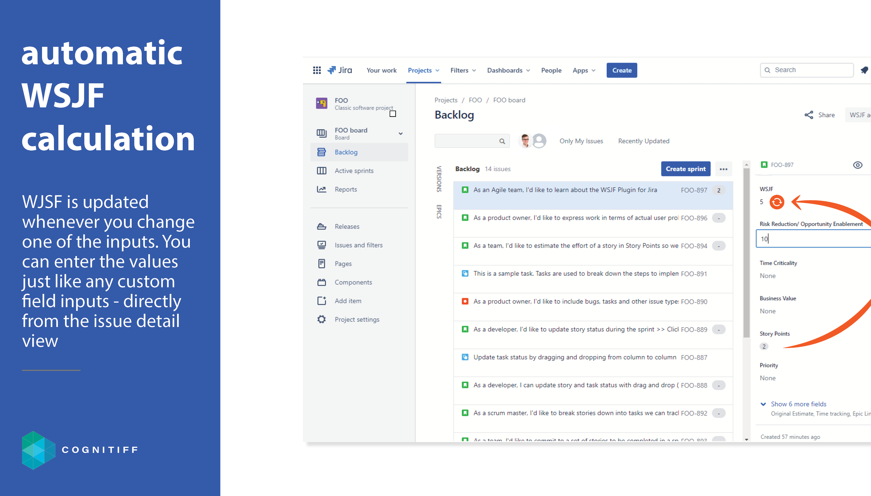
Task: Open Backlog in the sidebar
Action: point(359,152)
